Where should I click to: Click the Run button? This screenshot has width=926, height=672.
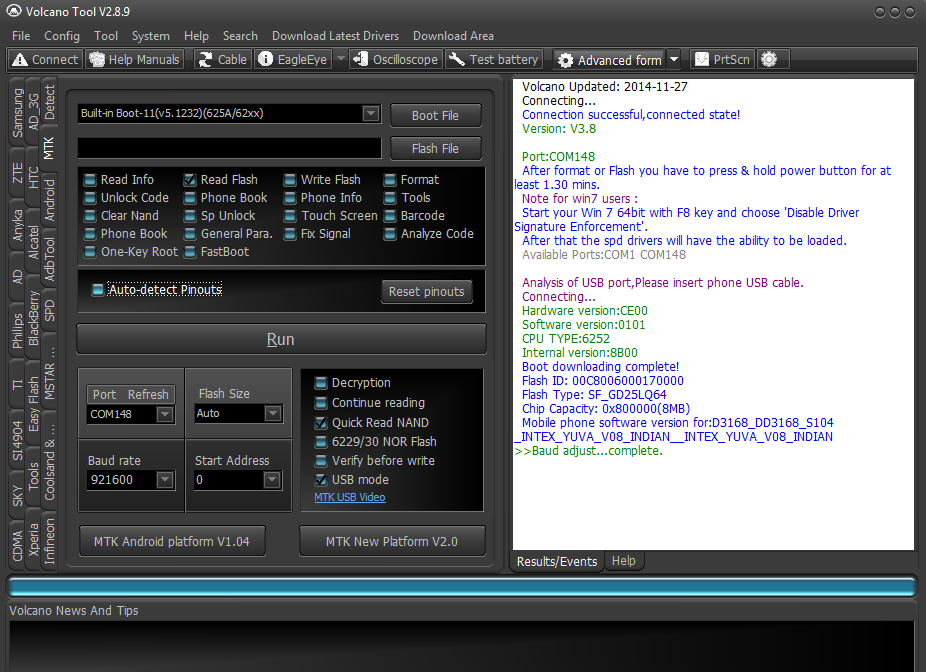pos(281,340)
